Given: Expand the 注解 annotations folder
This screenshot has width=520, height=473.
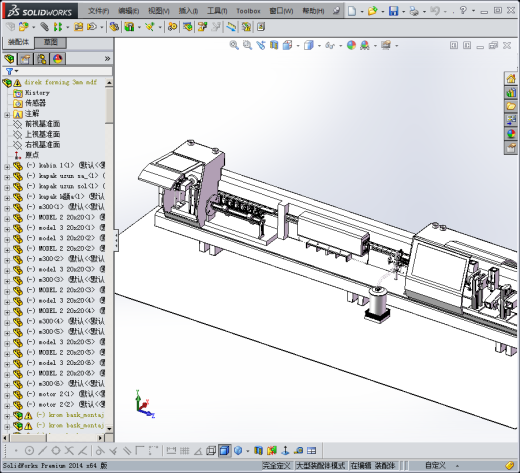Looking at the screenshot, I should coord(7,115).
